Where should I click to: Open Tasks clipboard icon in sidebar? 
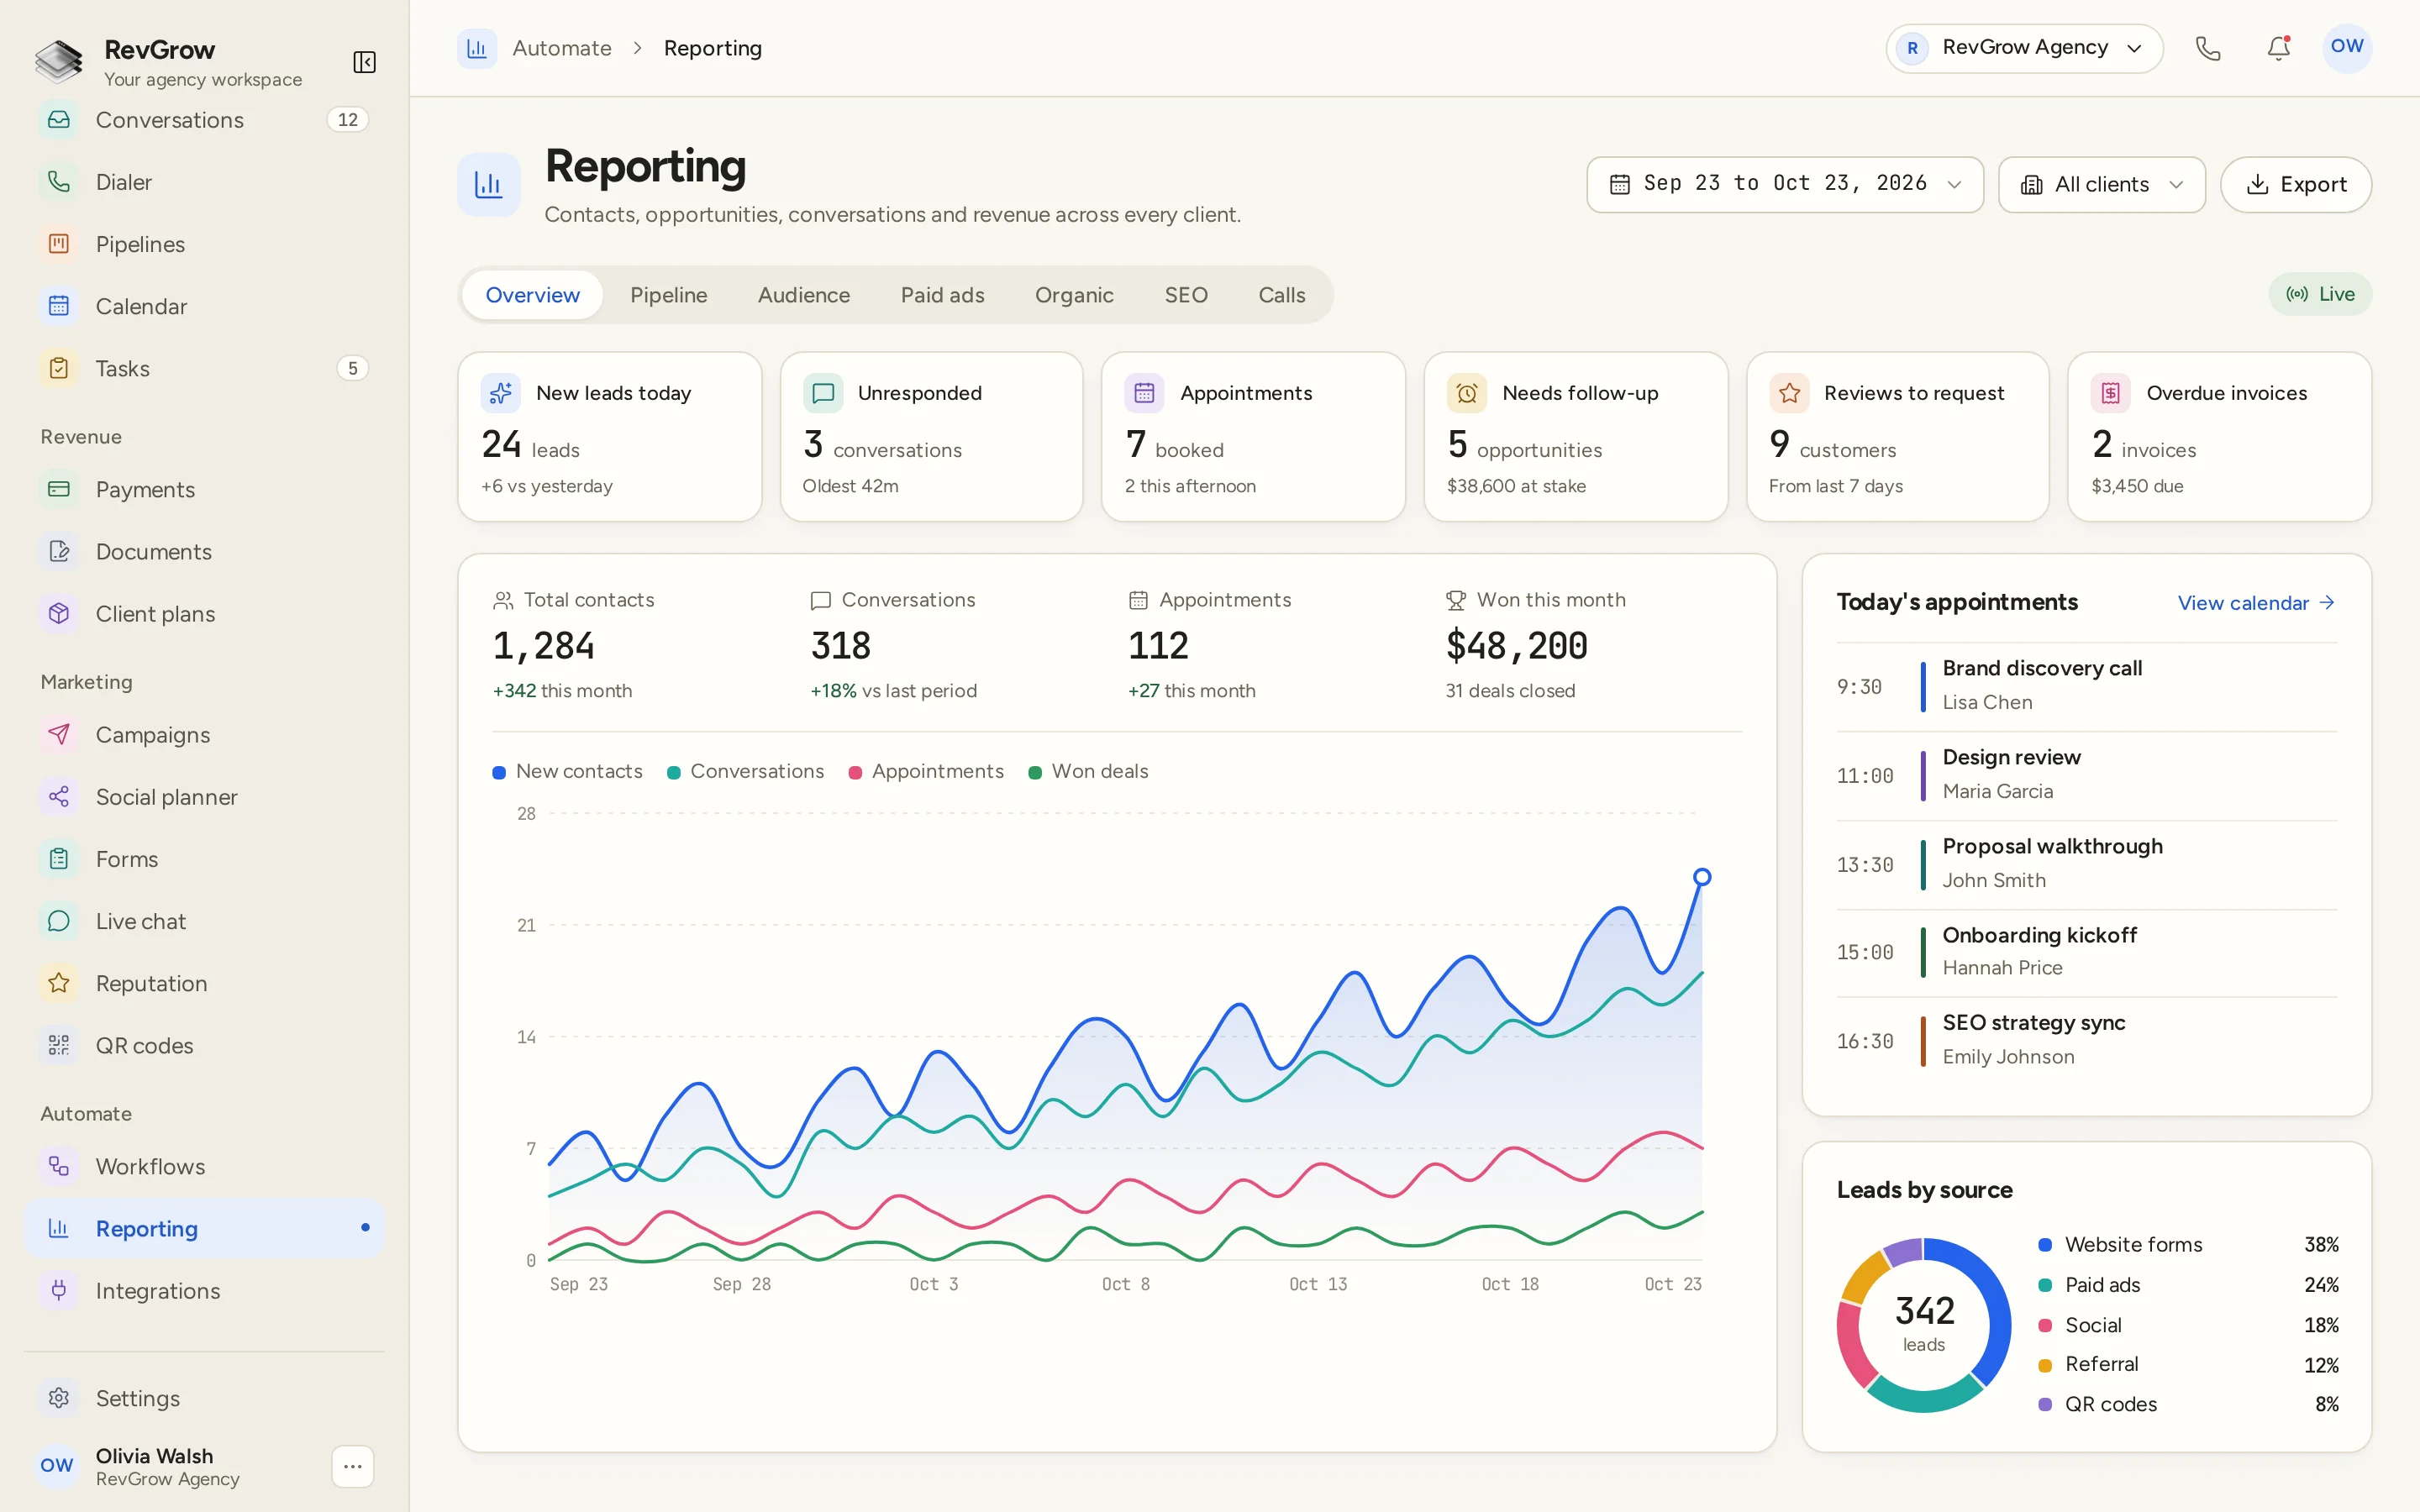pyautogui.click(x=59, y=368)
